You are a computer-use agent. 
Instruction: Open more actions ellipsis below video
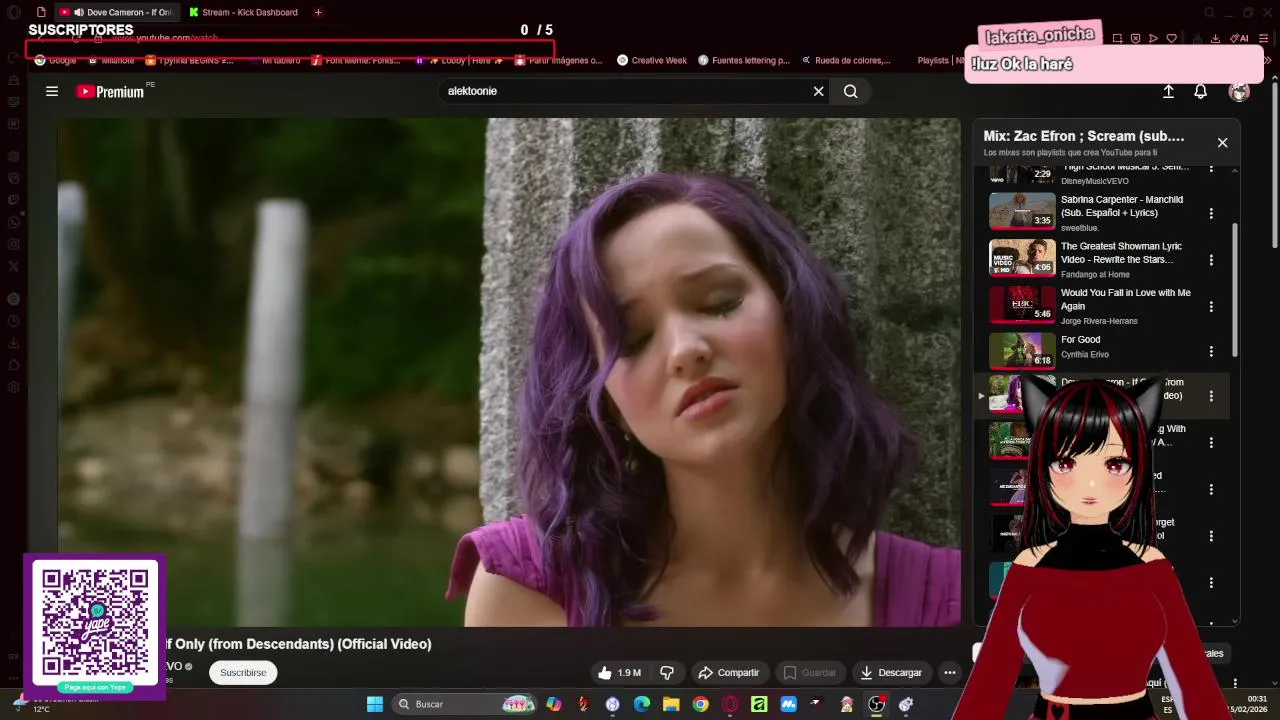tap(950, 673)
